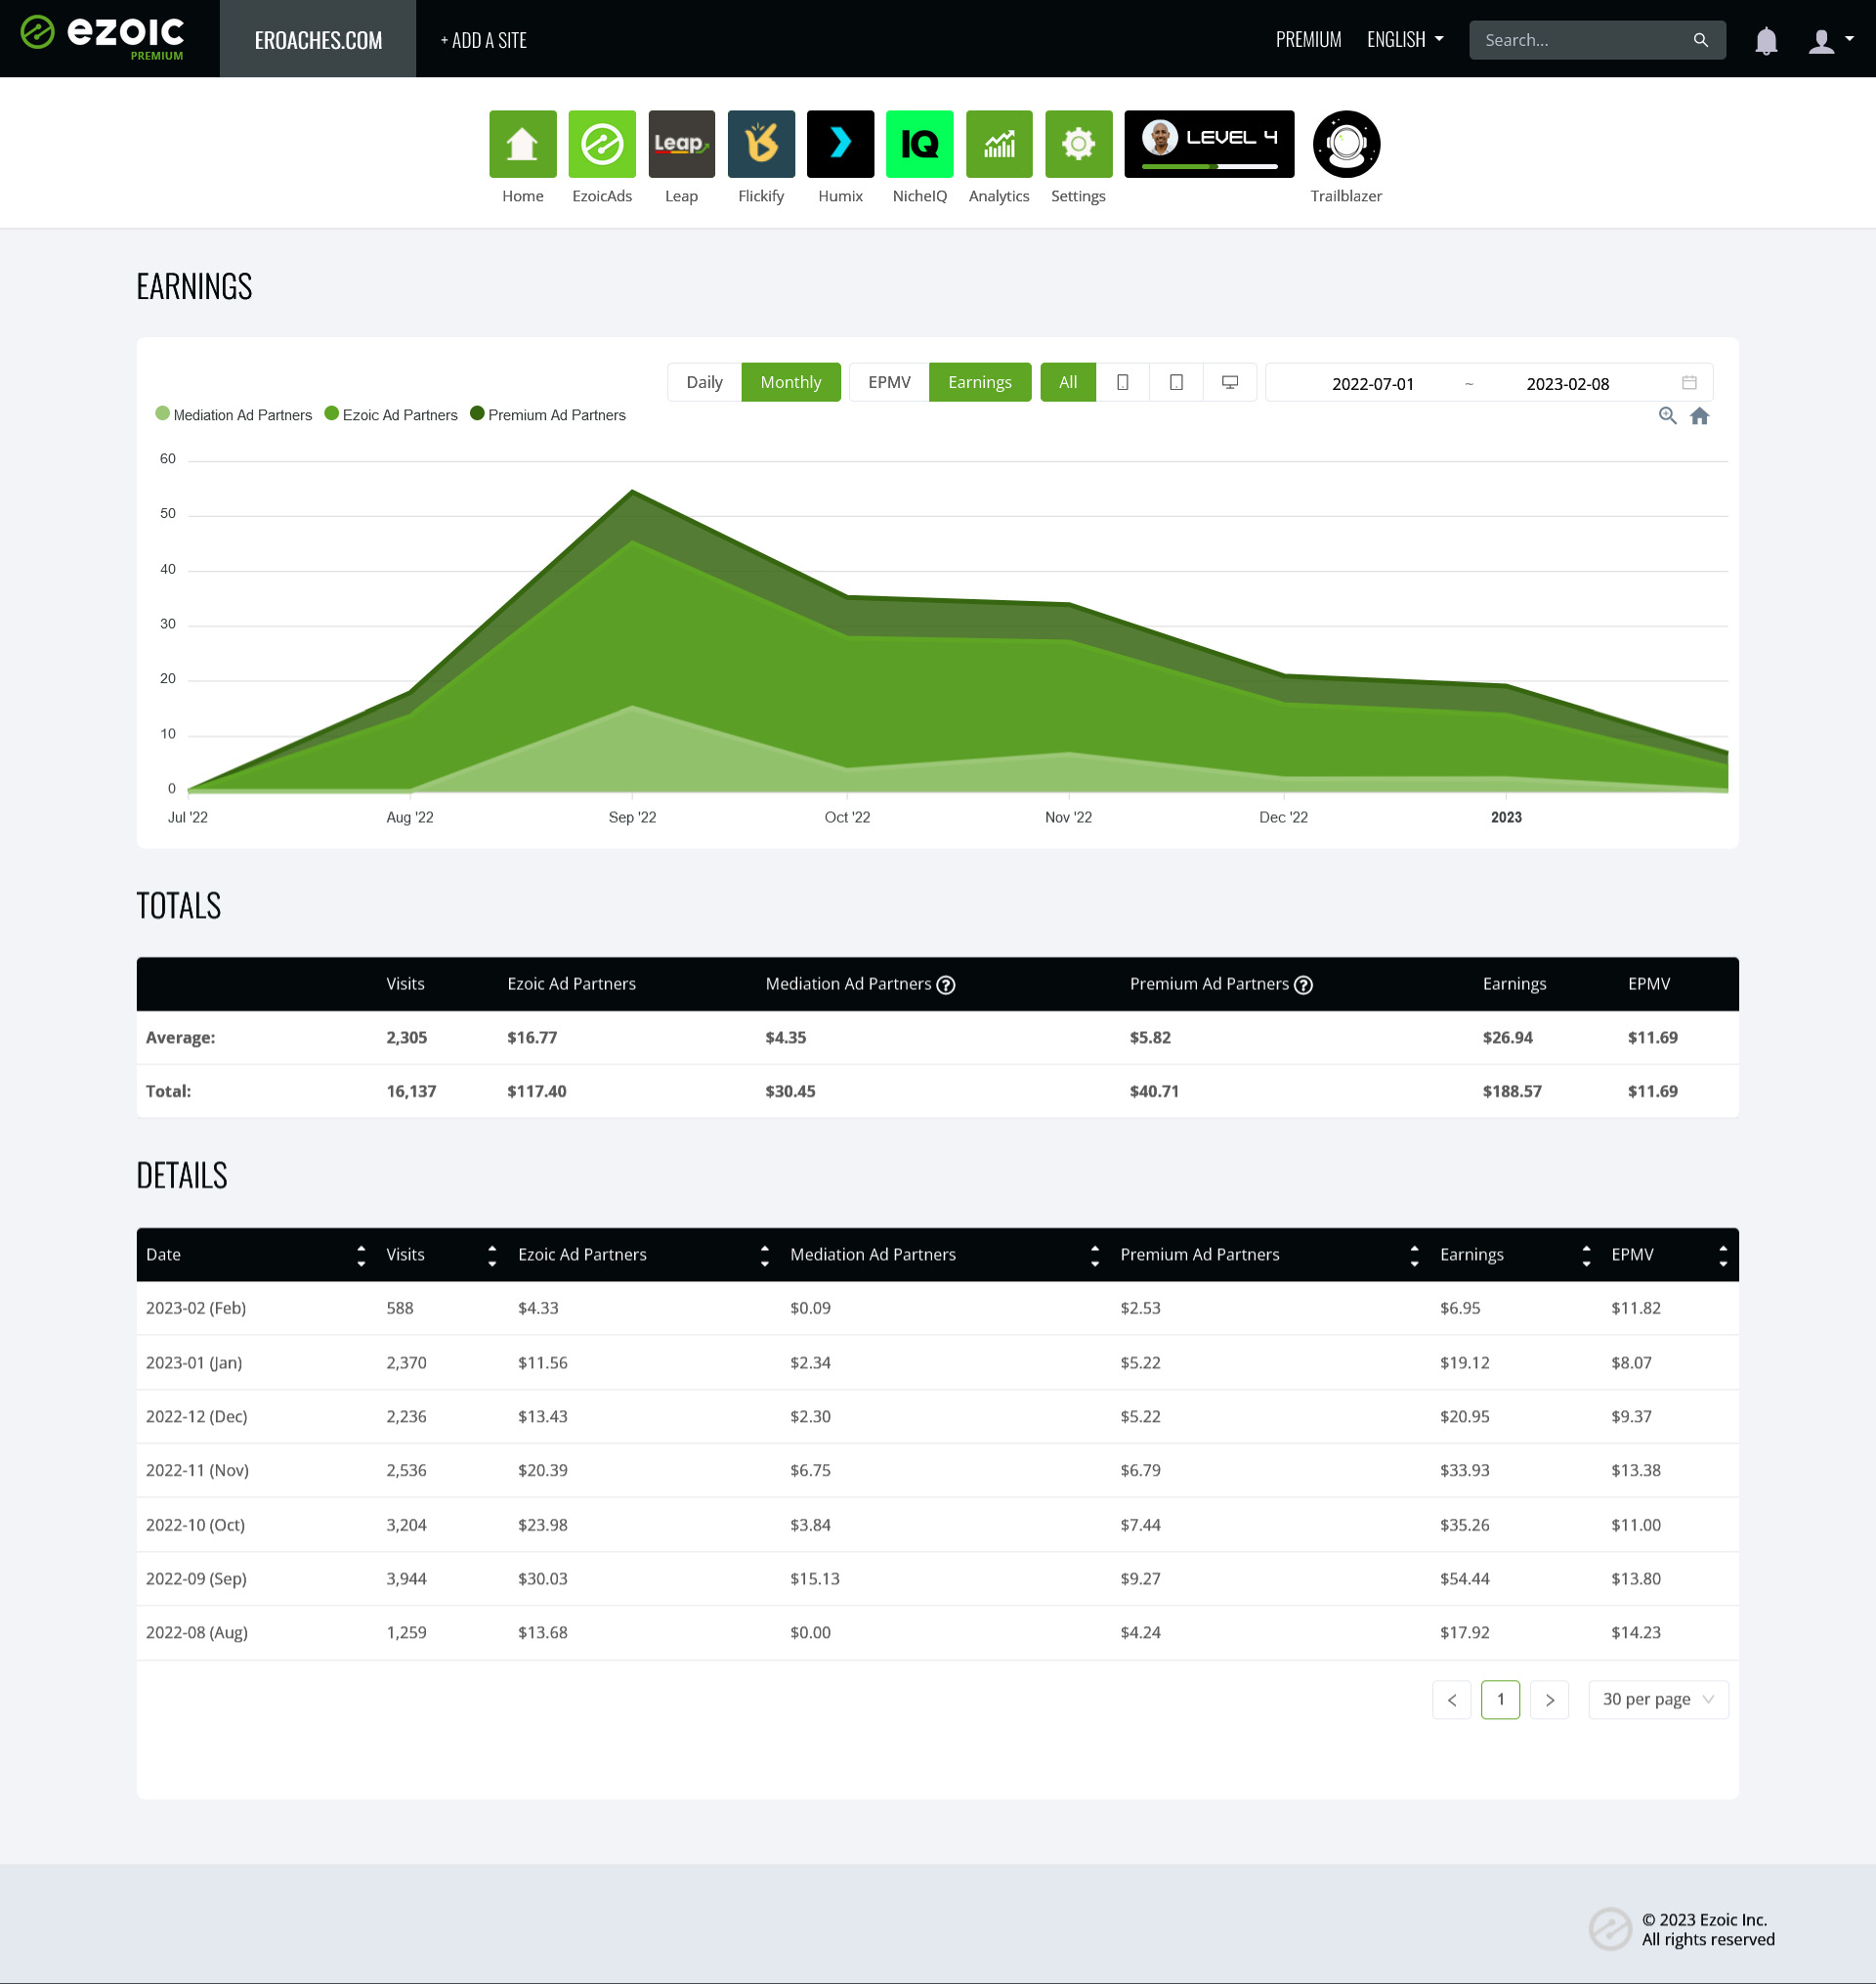Open the Humix app icon
The width and height of the screenshot is (1876, 1984).
click(x=840, y=144)
